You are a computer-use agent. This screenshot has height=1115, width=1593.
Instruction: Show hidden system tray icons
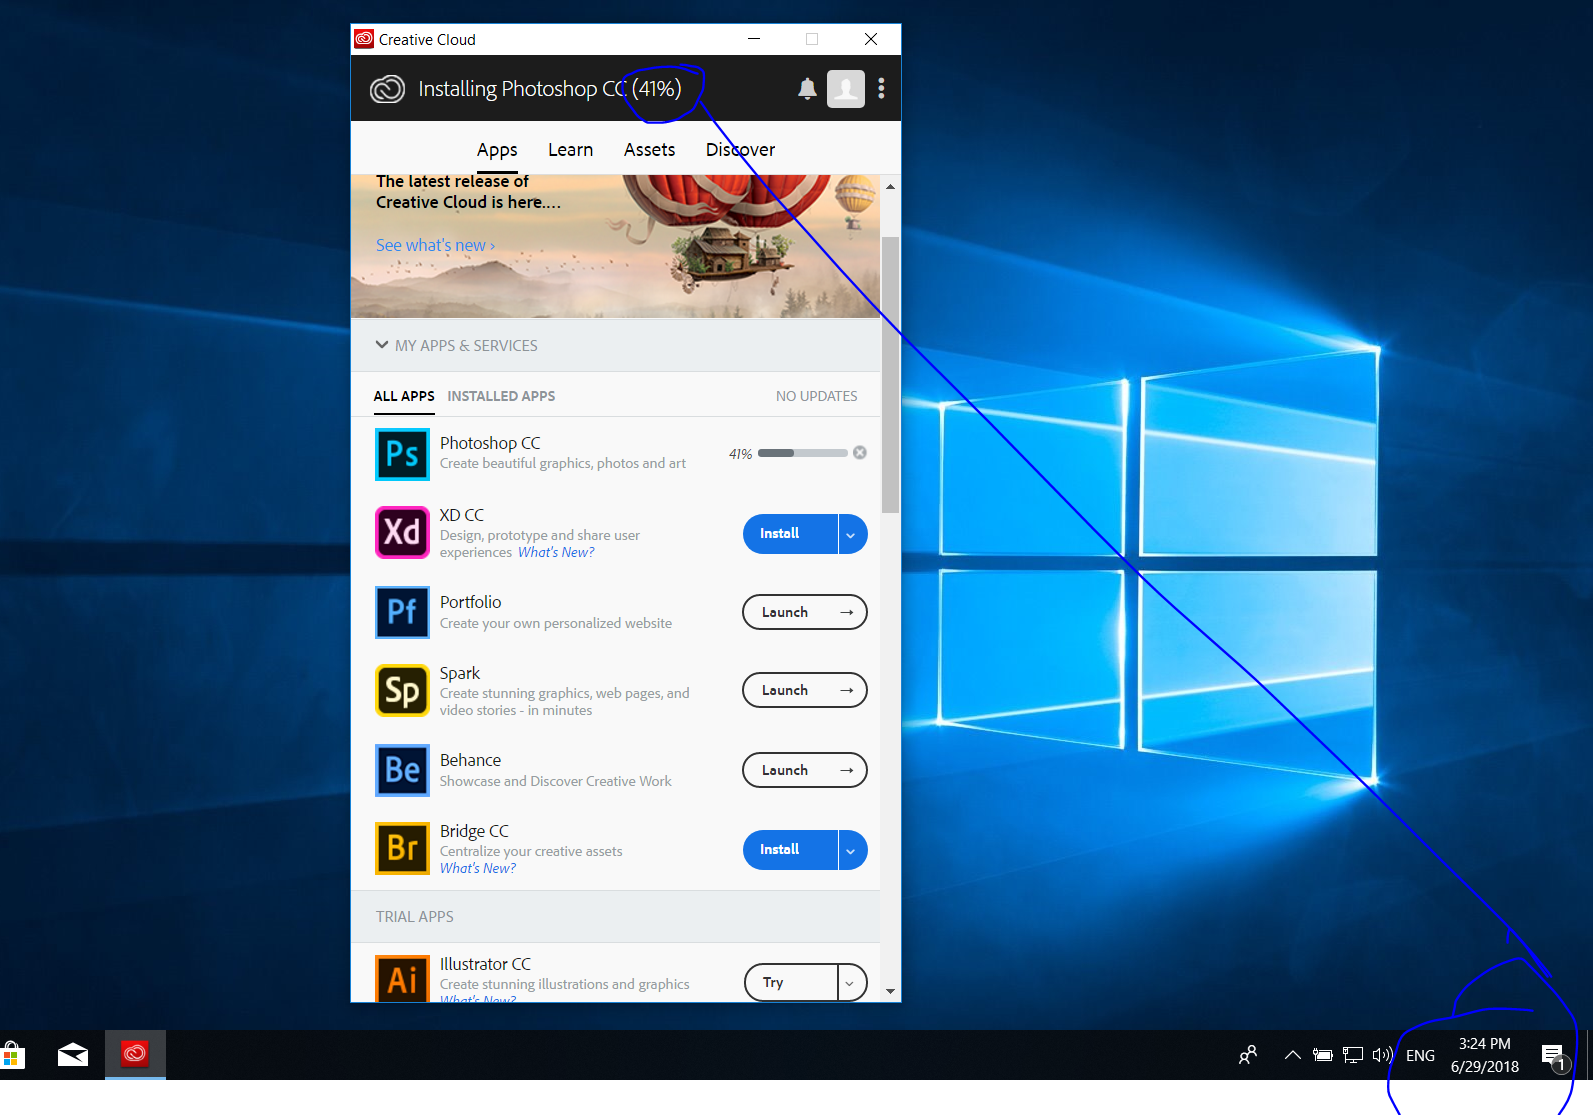click(x=1292, y=1055)
